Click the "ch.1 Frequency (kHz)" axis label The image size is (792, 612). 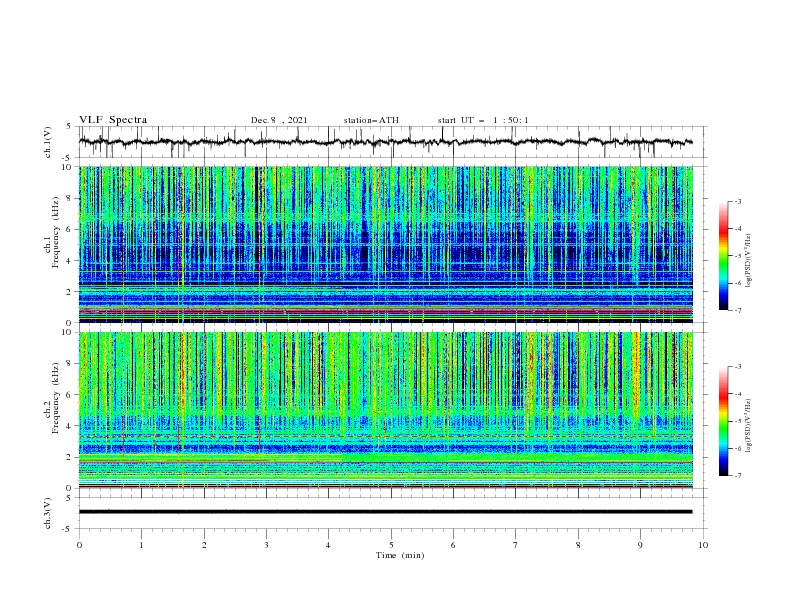click(x=52, y=233)
